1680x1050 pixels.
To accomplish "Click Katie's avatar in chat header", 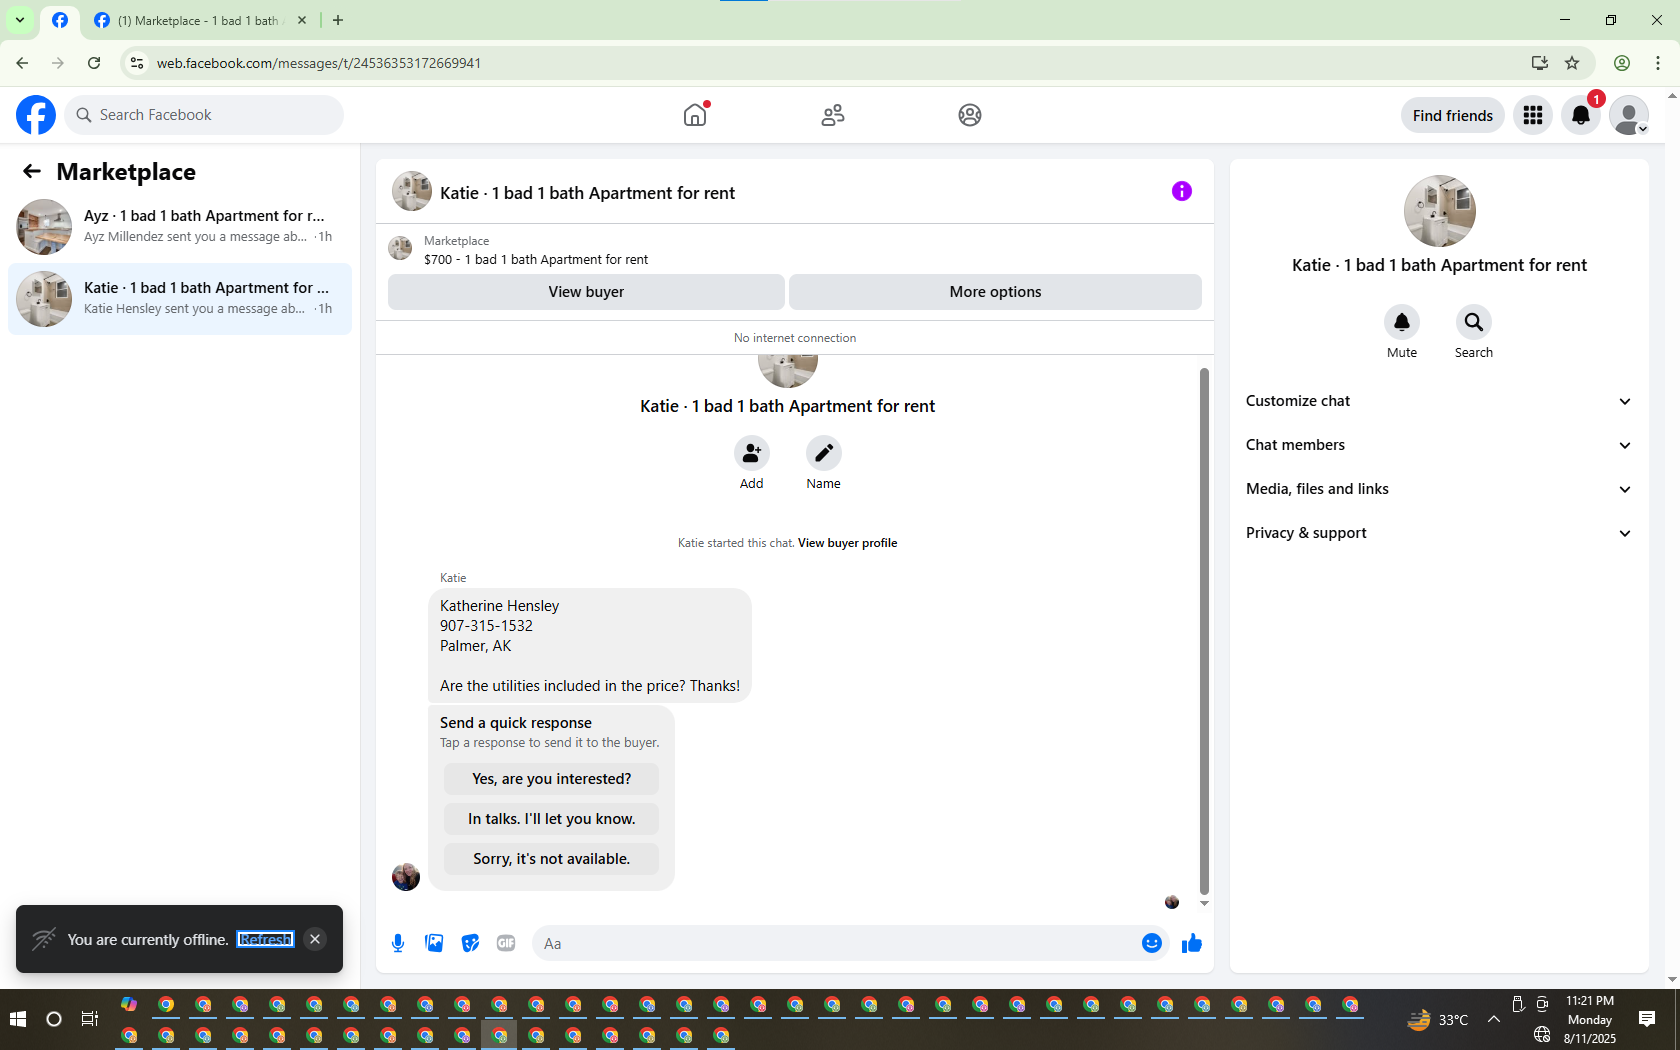I will (412, 191).
